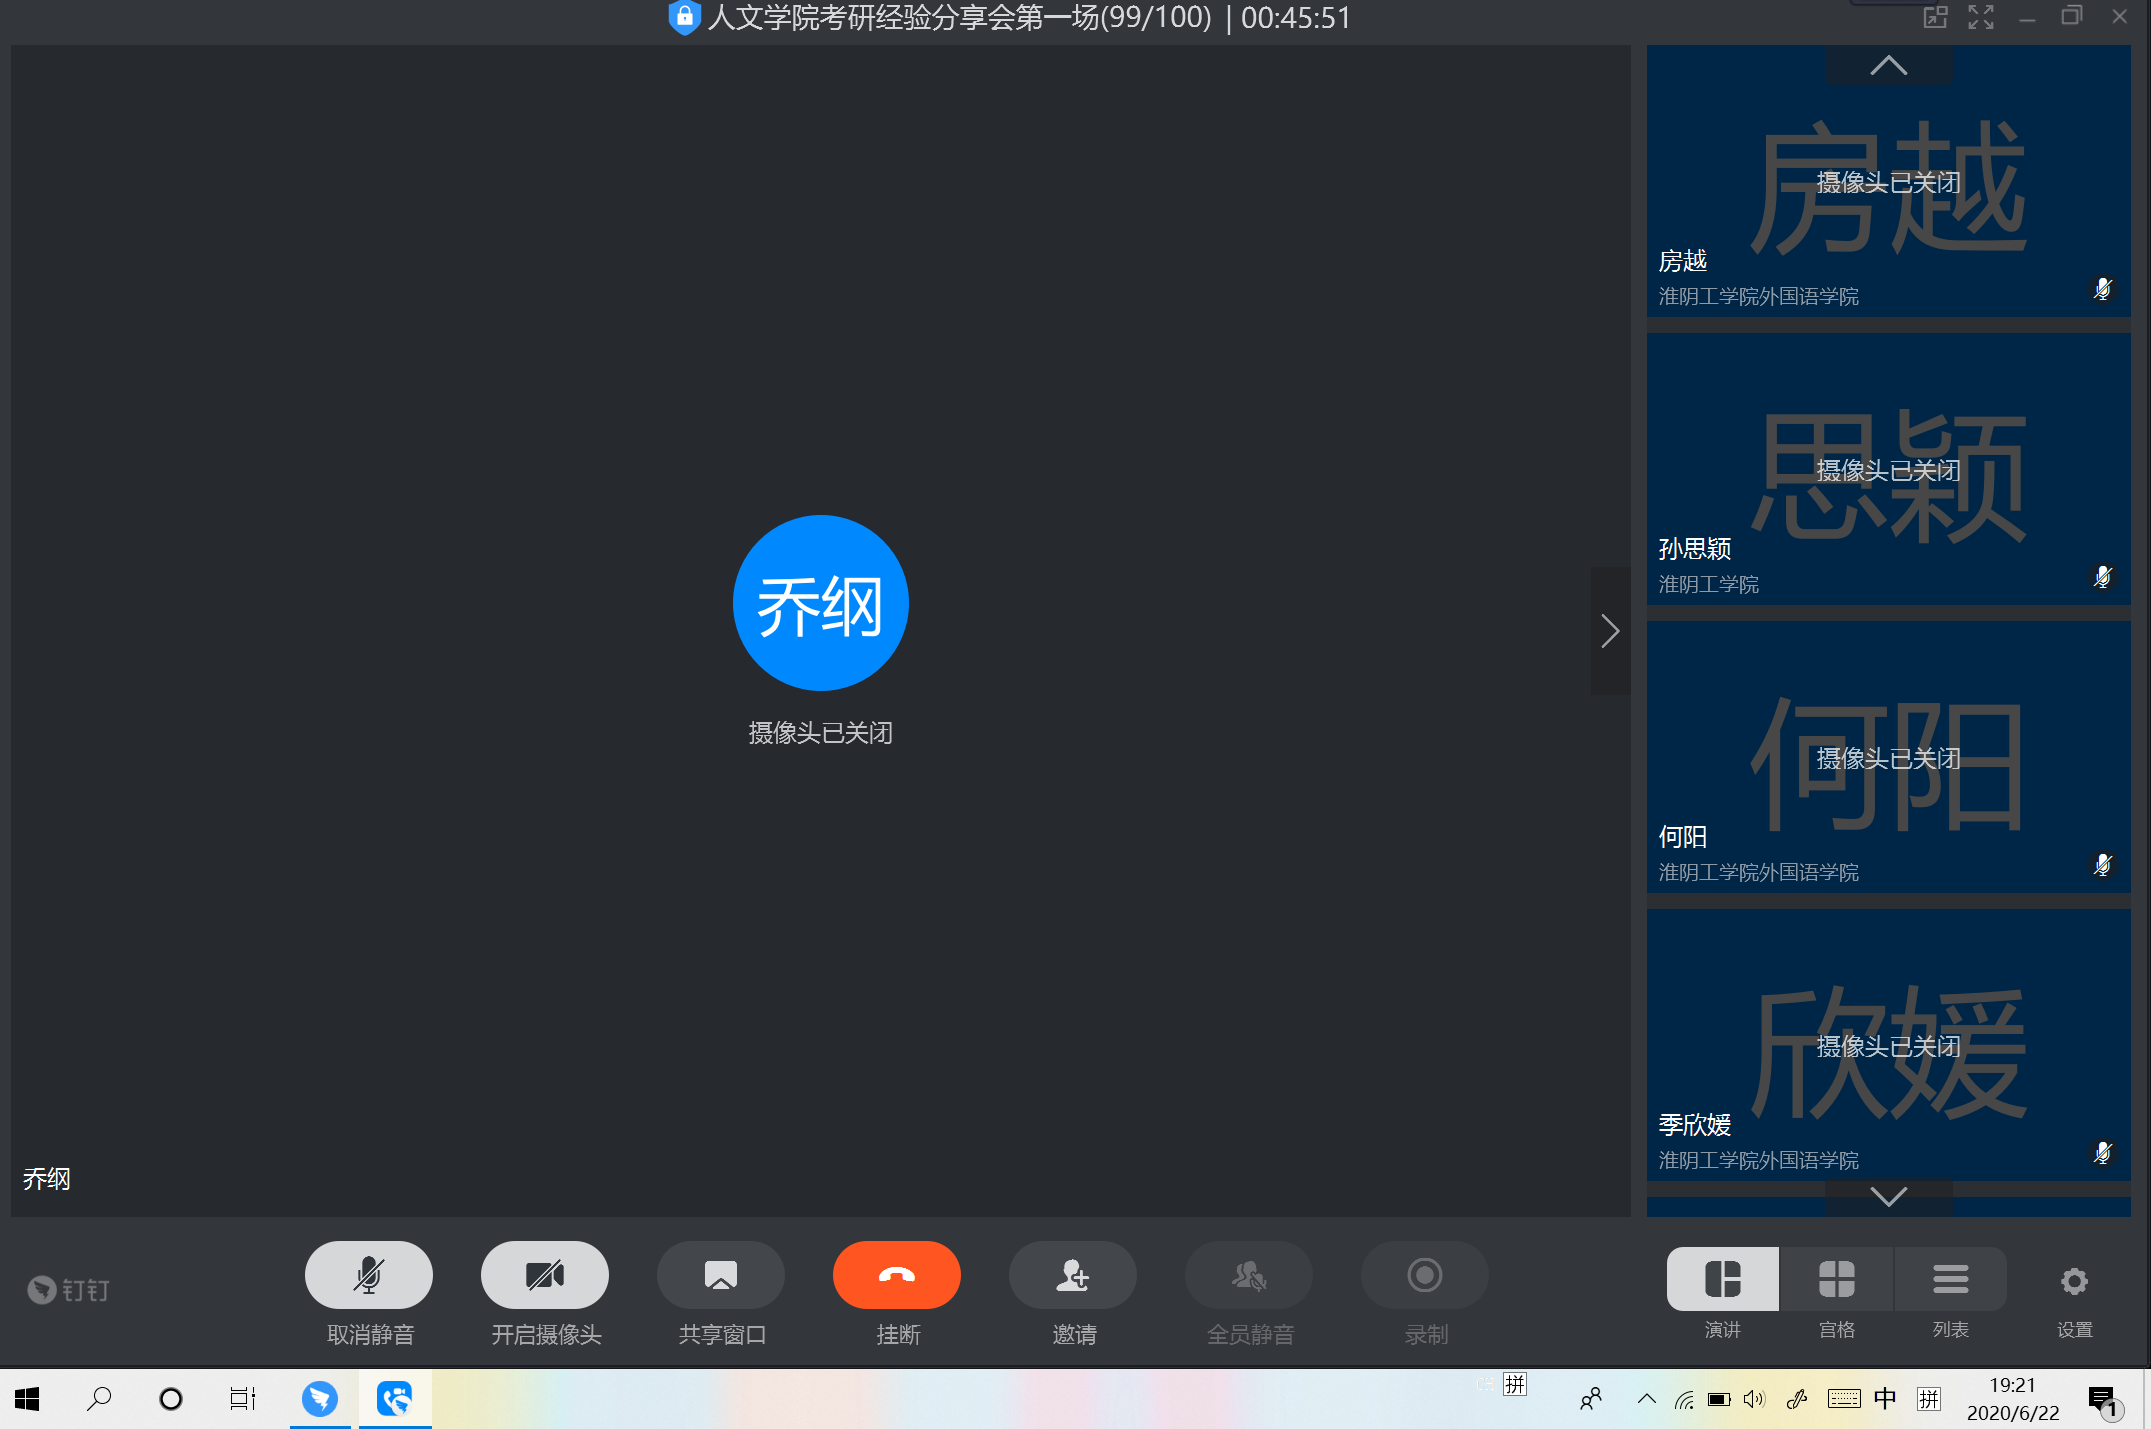
Task: Enter fullscreen mode icon in title bar
Action: (x=1980, y=17)
